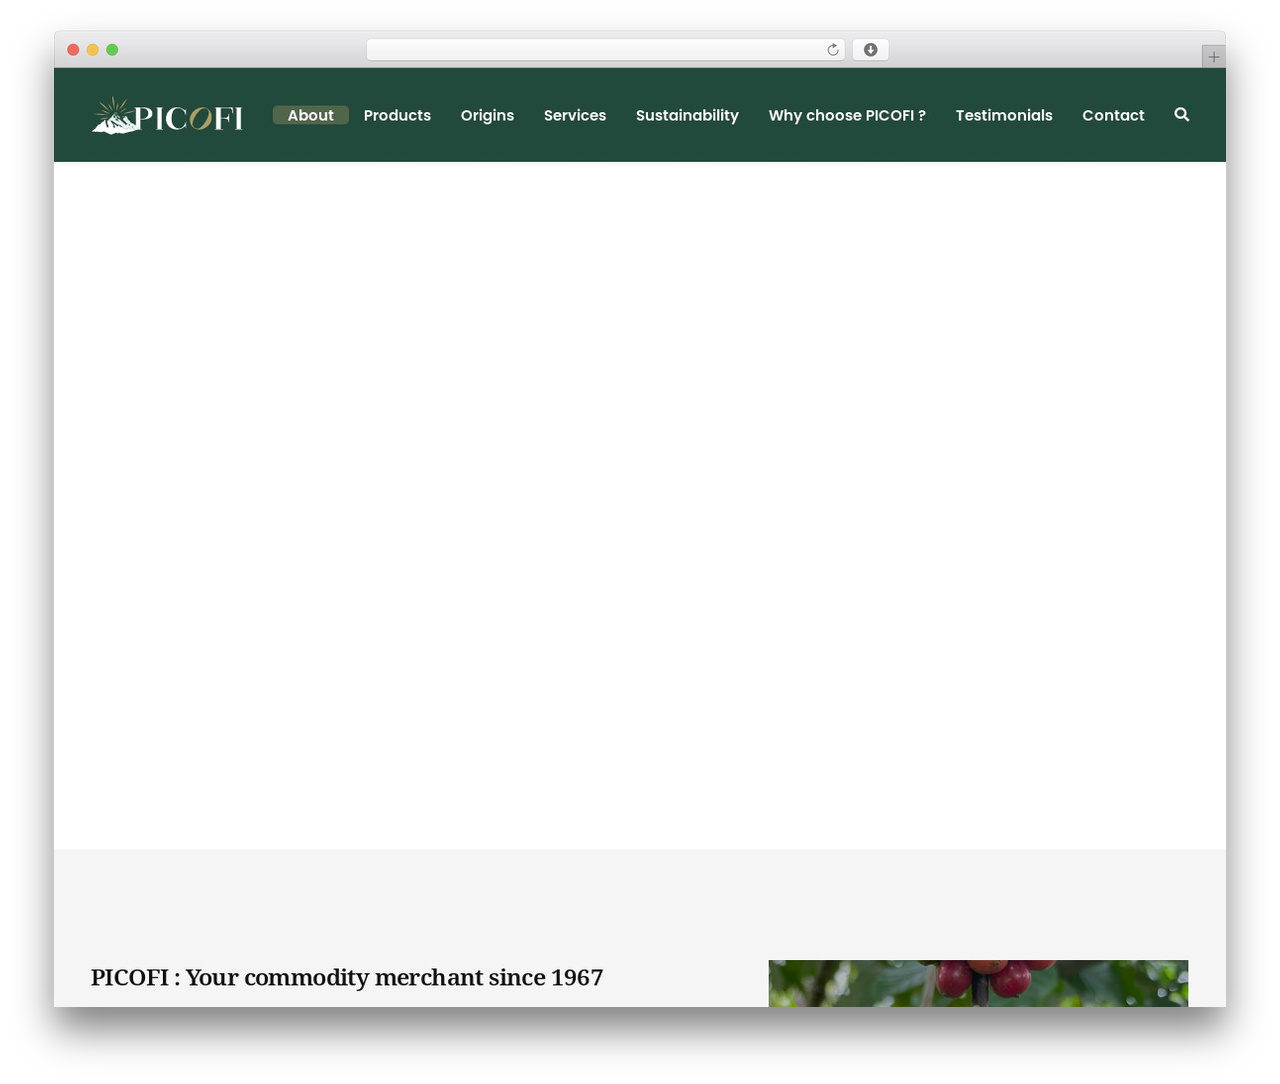The image size is (1280, 1084).
Task: Close the window with the red button
Action: coord(73,50)
